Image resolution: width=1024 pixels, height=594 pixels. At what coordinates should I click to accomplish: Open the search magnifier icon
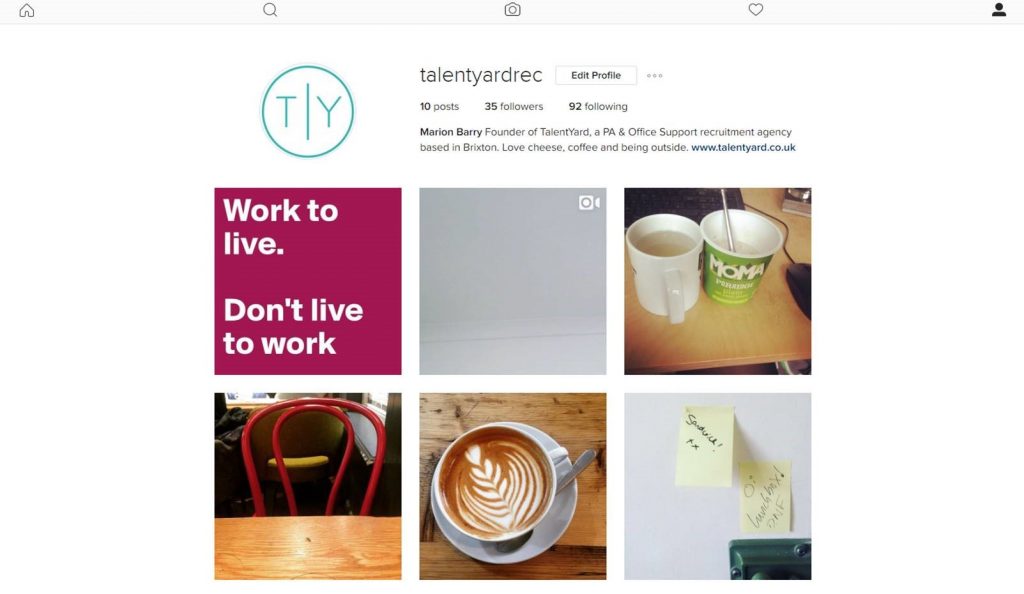click(270, 10)
